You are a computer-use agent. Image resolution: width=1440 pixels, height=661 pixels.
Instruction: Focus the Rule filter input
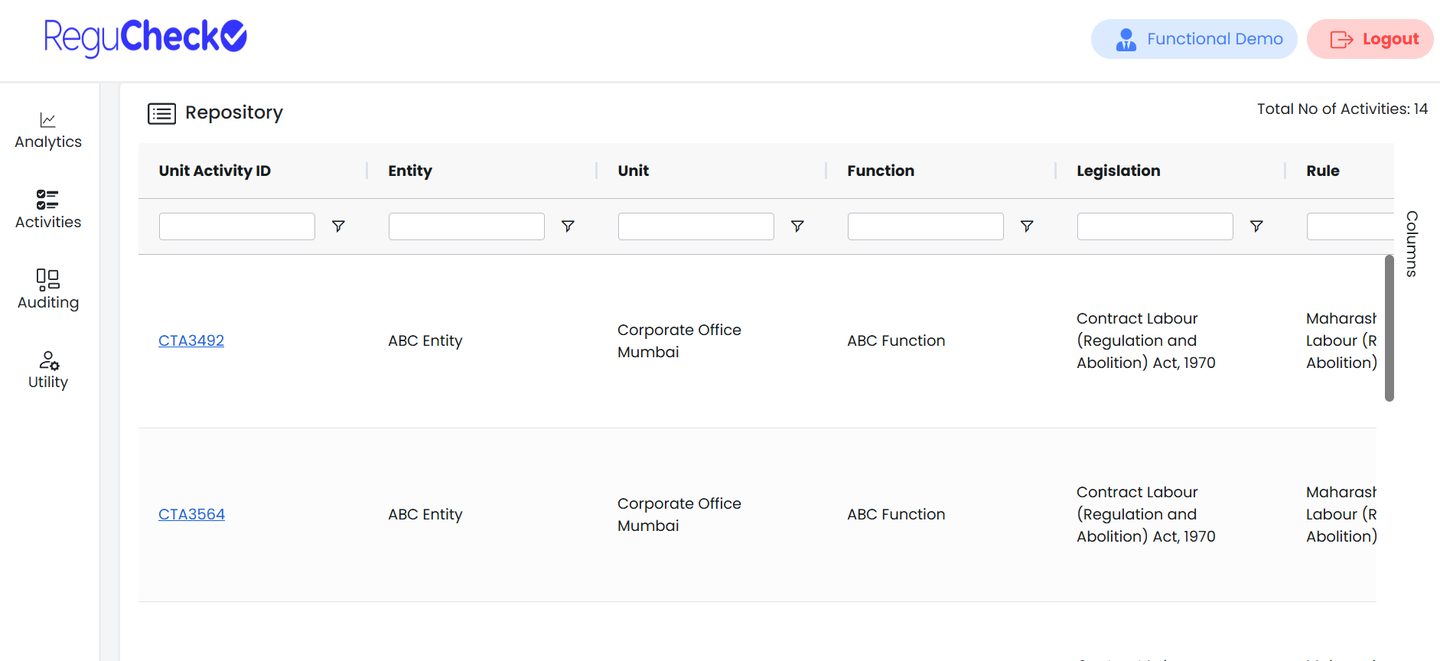[x=1349, y=227]
